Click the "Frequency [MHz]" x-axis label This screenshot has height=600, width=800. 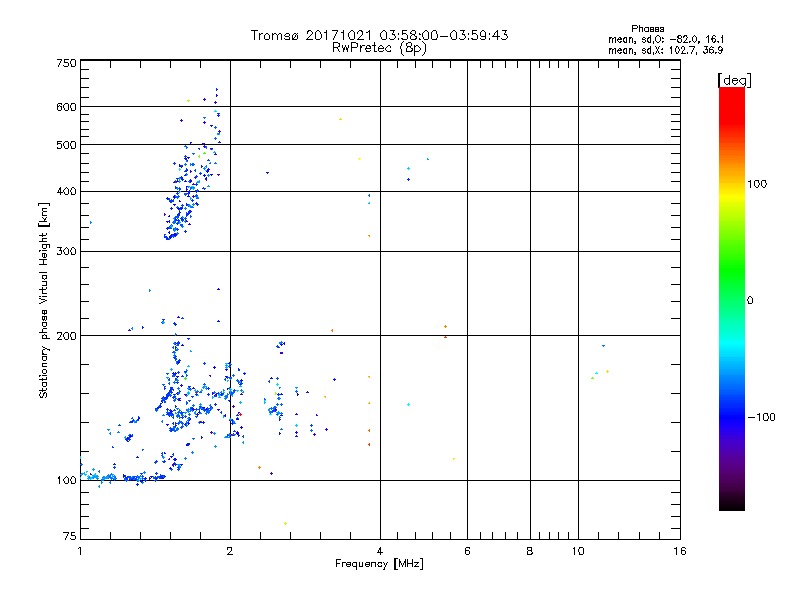pyautogui.click(x=379, y=564)
